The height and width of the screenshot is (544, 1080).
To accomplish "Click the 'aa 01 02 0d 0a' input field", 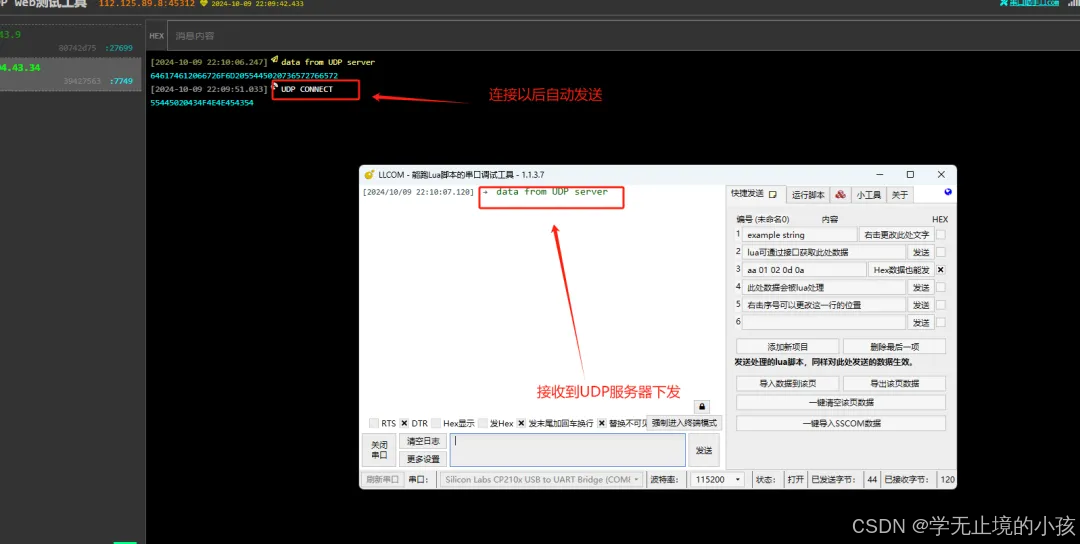I will click(x=804, y=270).
